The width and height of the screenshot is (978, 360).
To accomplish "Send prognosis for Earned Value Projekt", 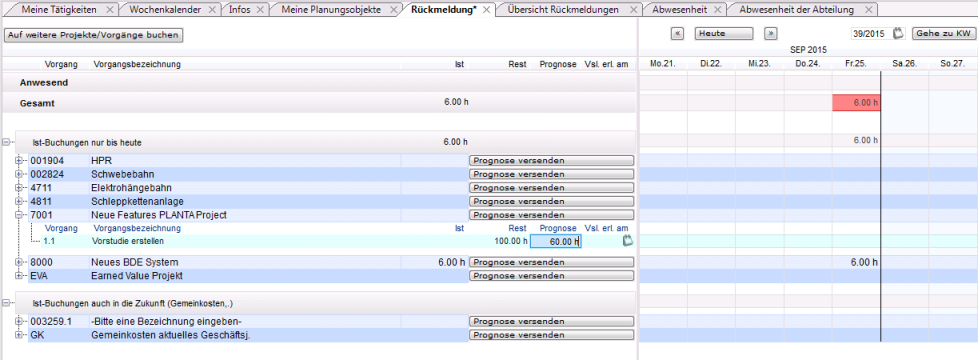I will (551, 275).
